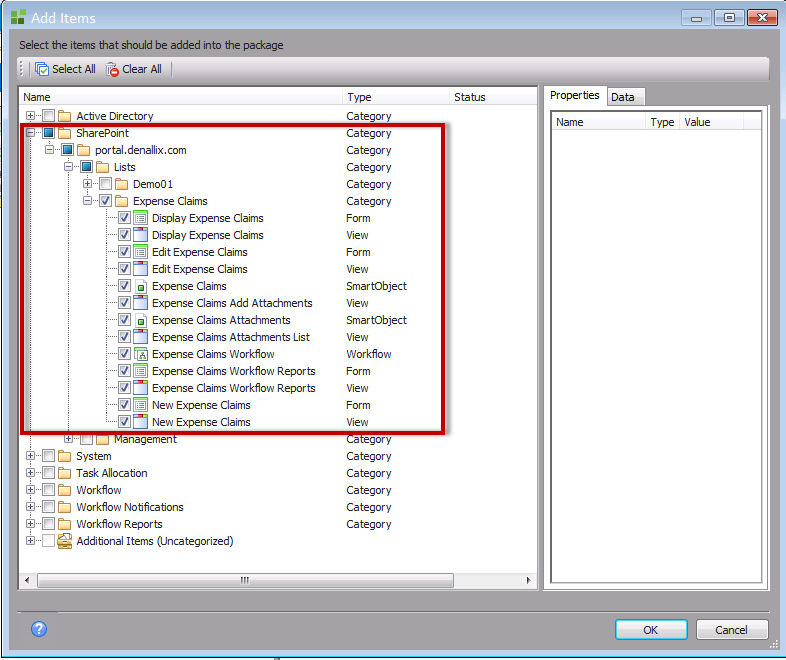Screen dimensions: 786x660
Task: Click the Expense Claims SmartObject icon
Action: 141,286
